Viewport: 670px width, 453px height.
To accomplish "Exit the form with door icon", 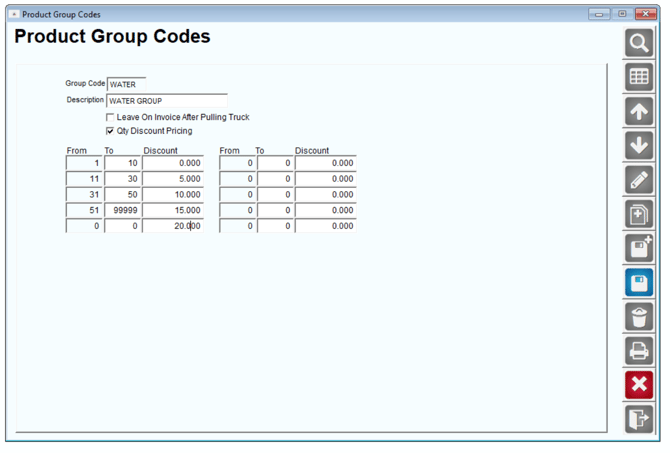I will coord(639,419).
